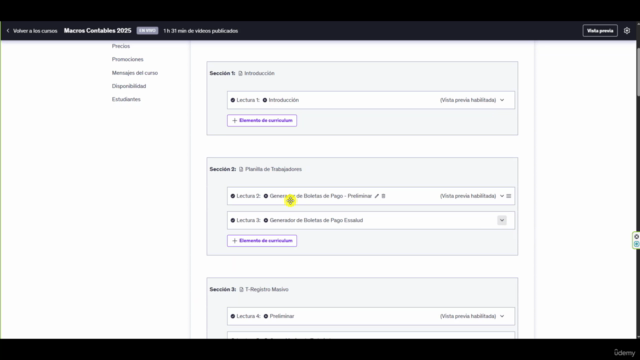
Task: Click the Lectura 3 published check icon
Action: pyautogui.click(x=233, y=220)
